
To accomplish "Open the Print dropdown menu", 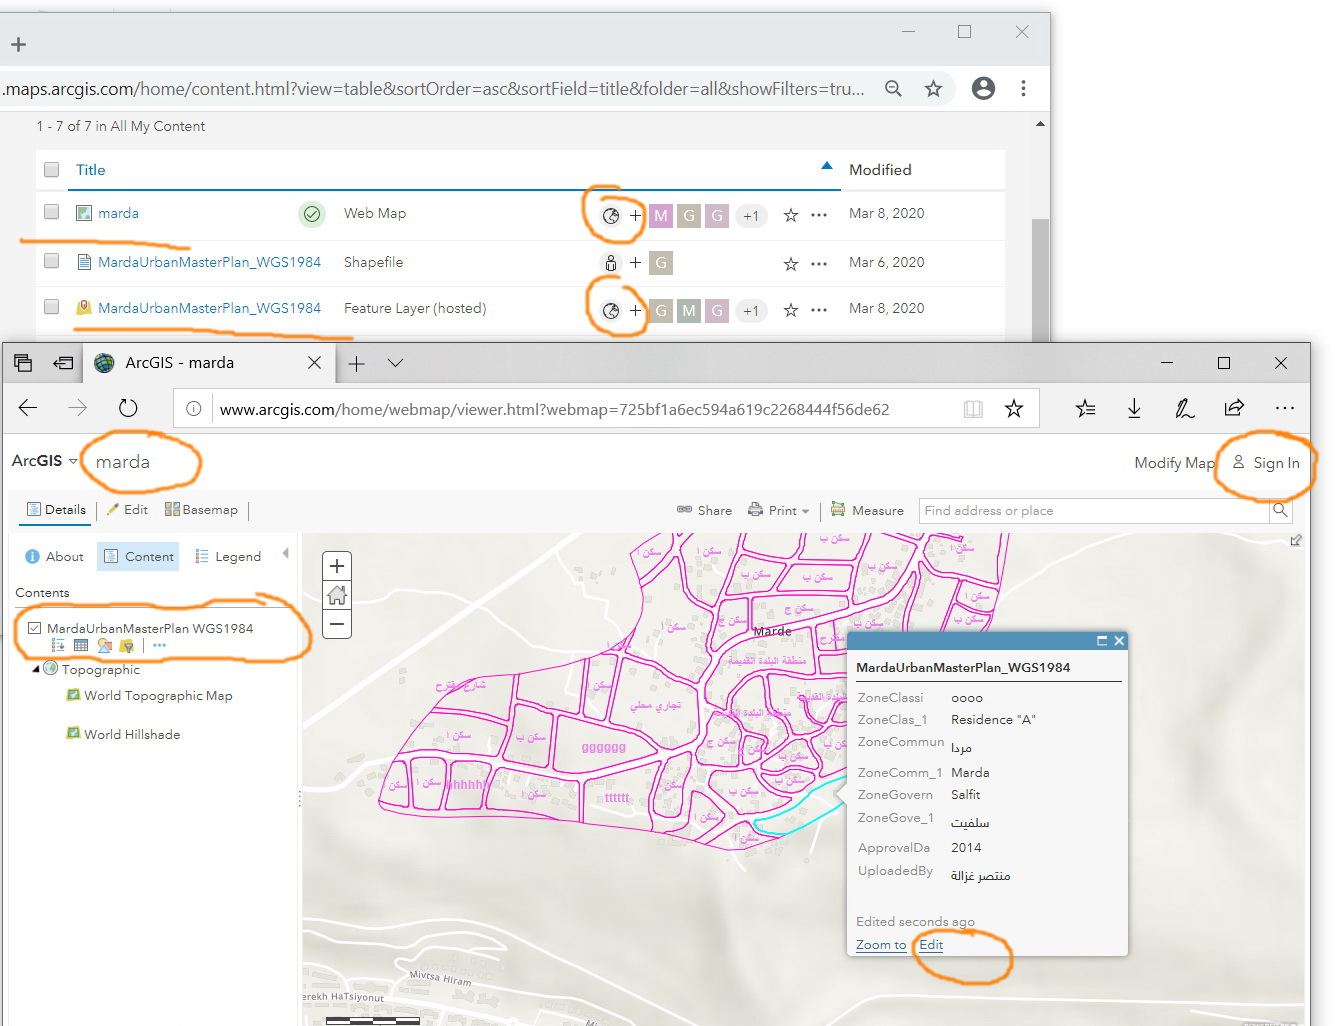I will [780, 511].
